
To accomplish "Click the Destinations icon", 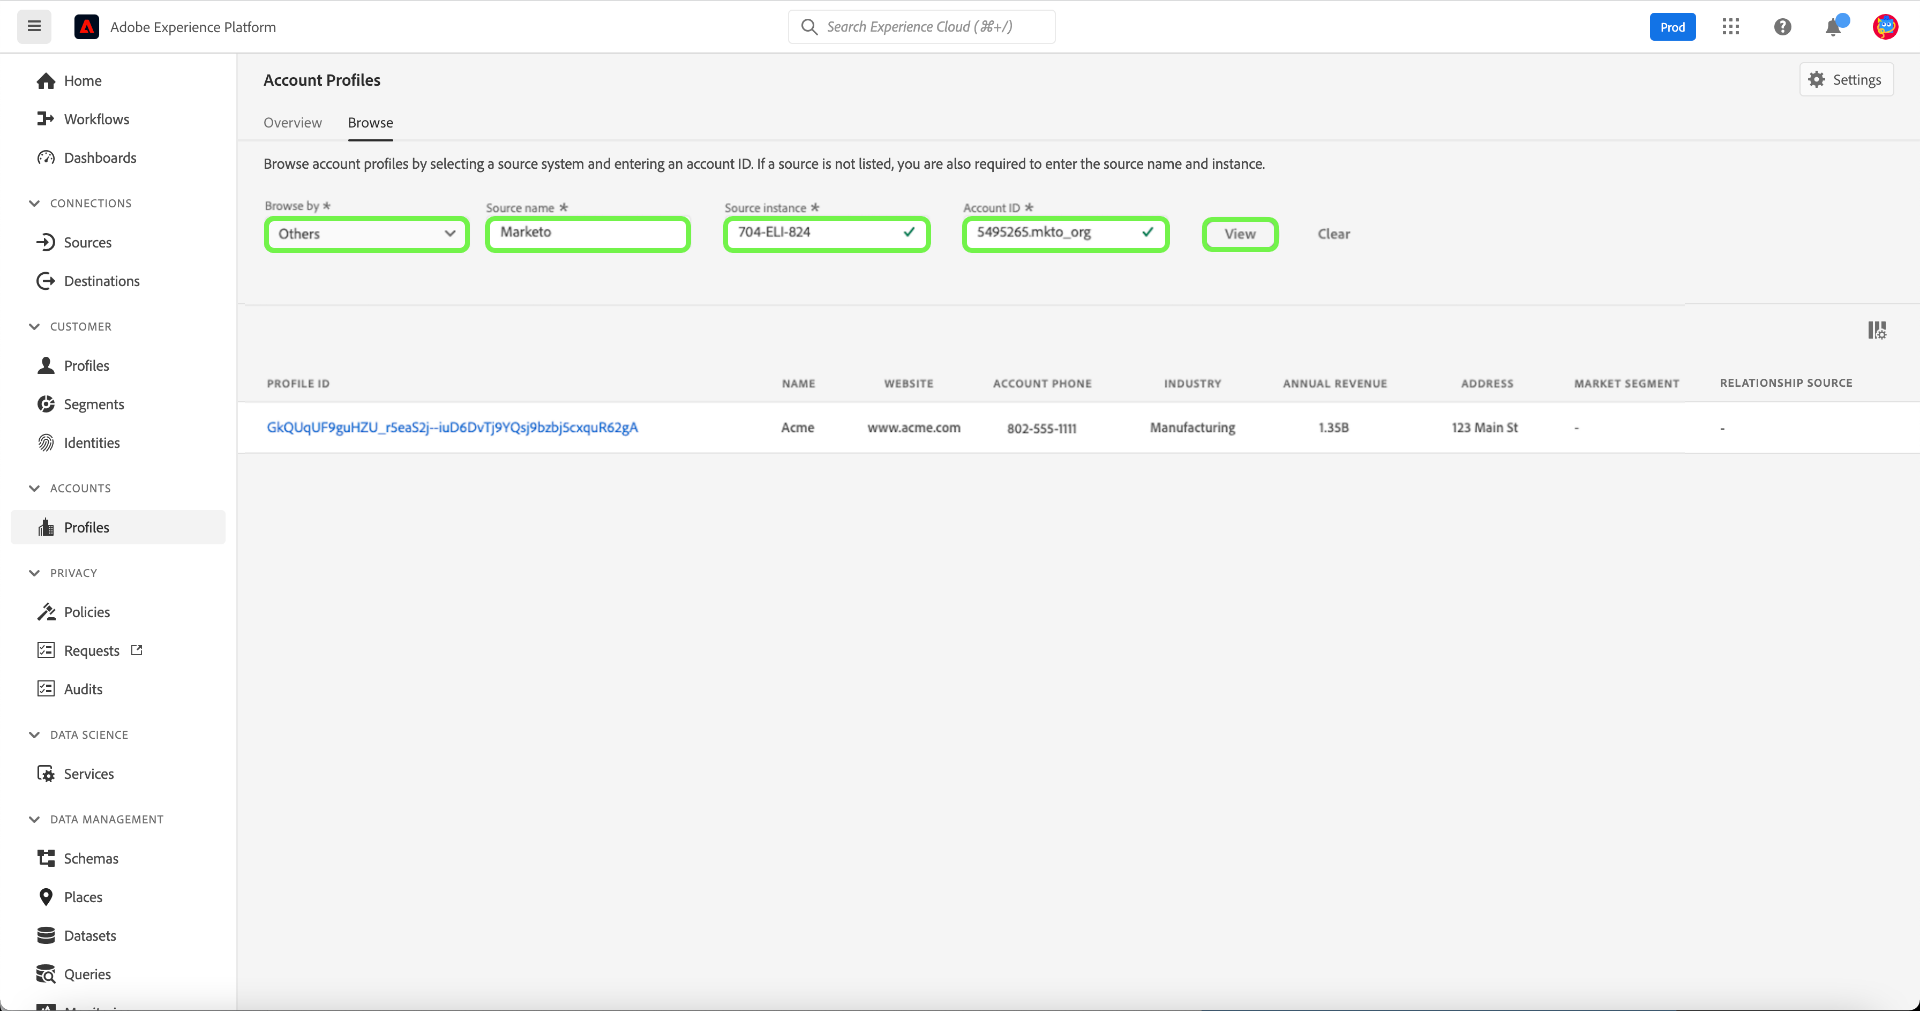I will [46, 281].
